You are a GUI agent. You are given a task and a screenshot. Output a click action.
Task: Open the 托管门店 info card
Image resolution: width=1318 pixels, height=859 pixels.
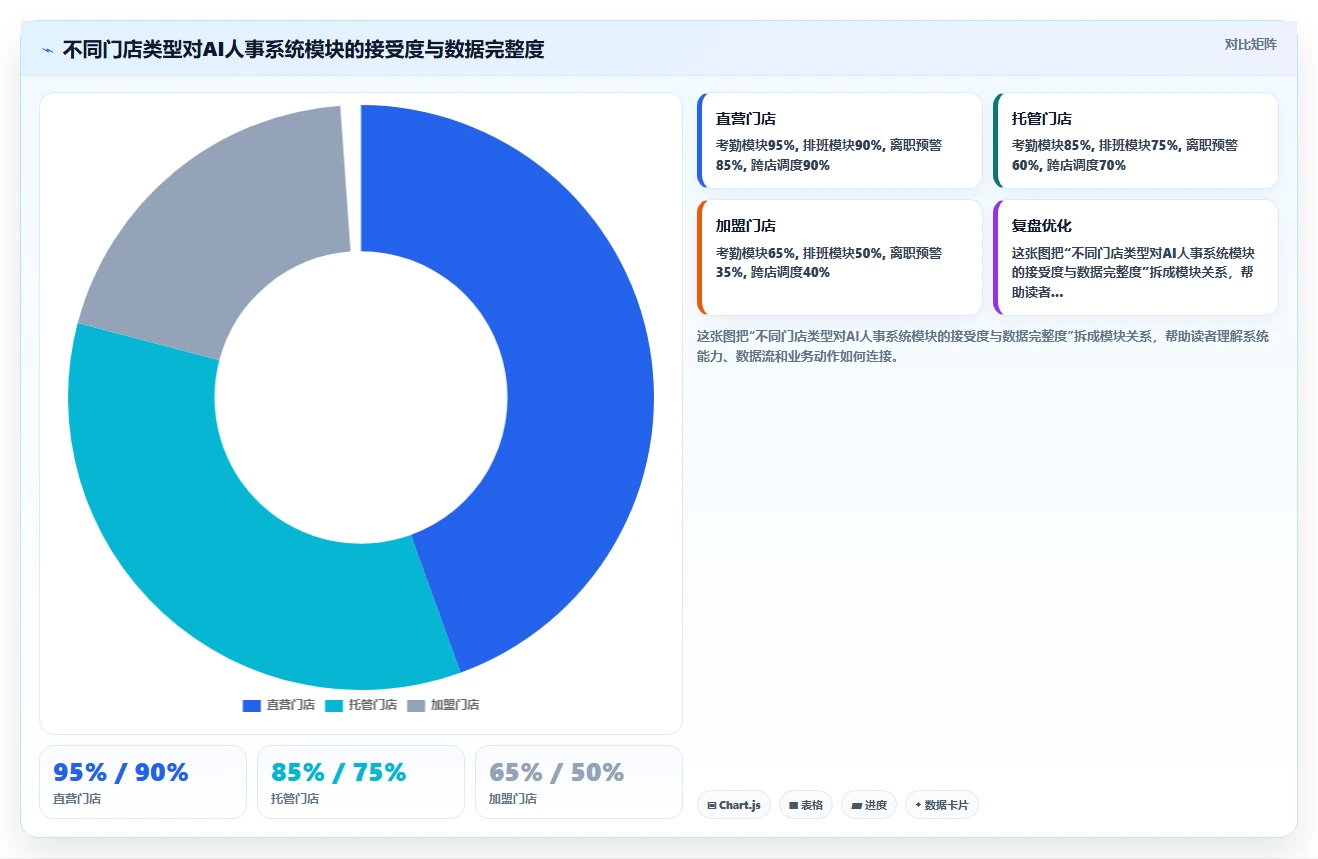(x=1135, y=140)
